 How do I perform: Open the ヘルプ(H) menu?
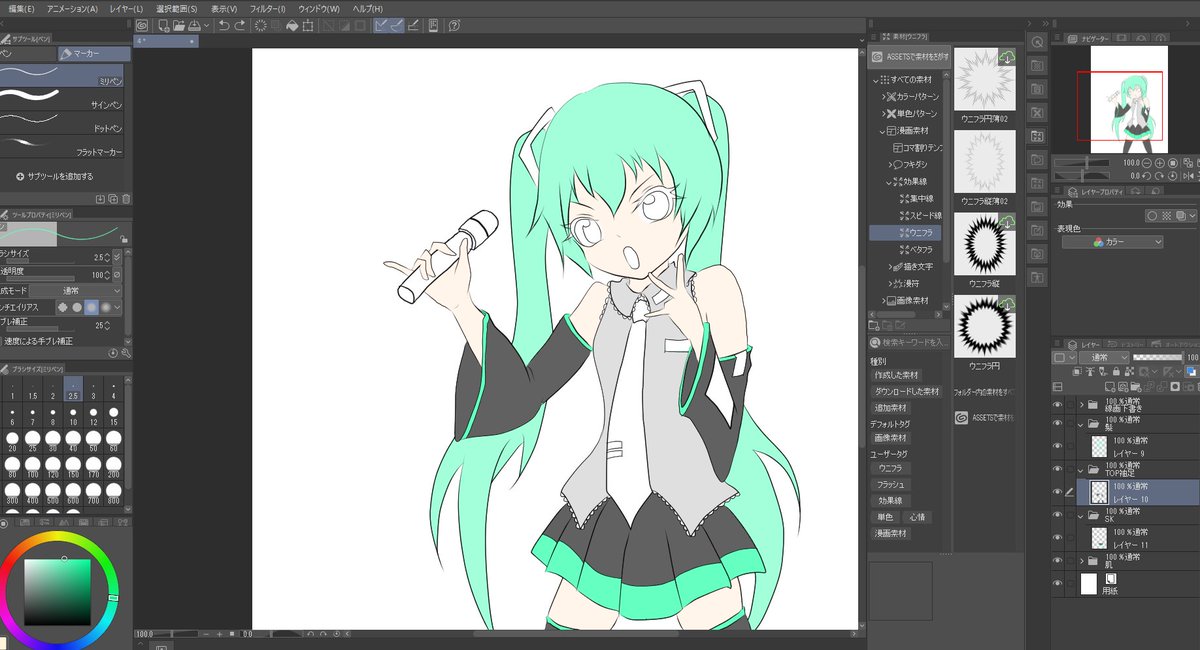coord(369,8)
